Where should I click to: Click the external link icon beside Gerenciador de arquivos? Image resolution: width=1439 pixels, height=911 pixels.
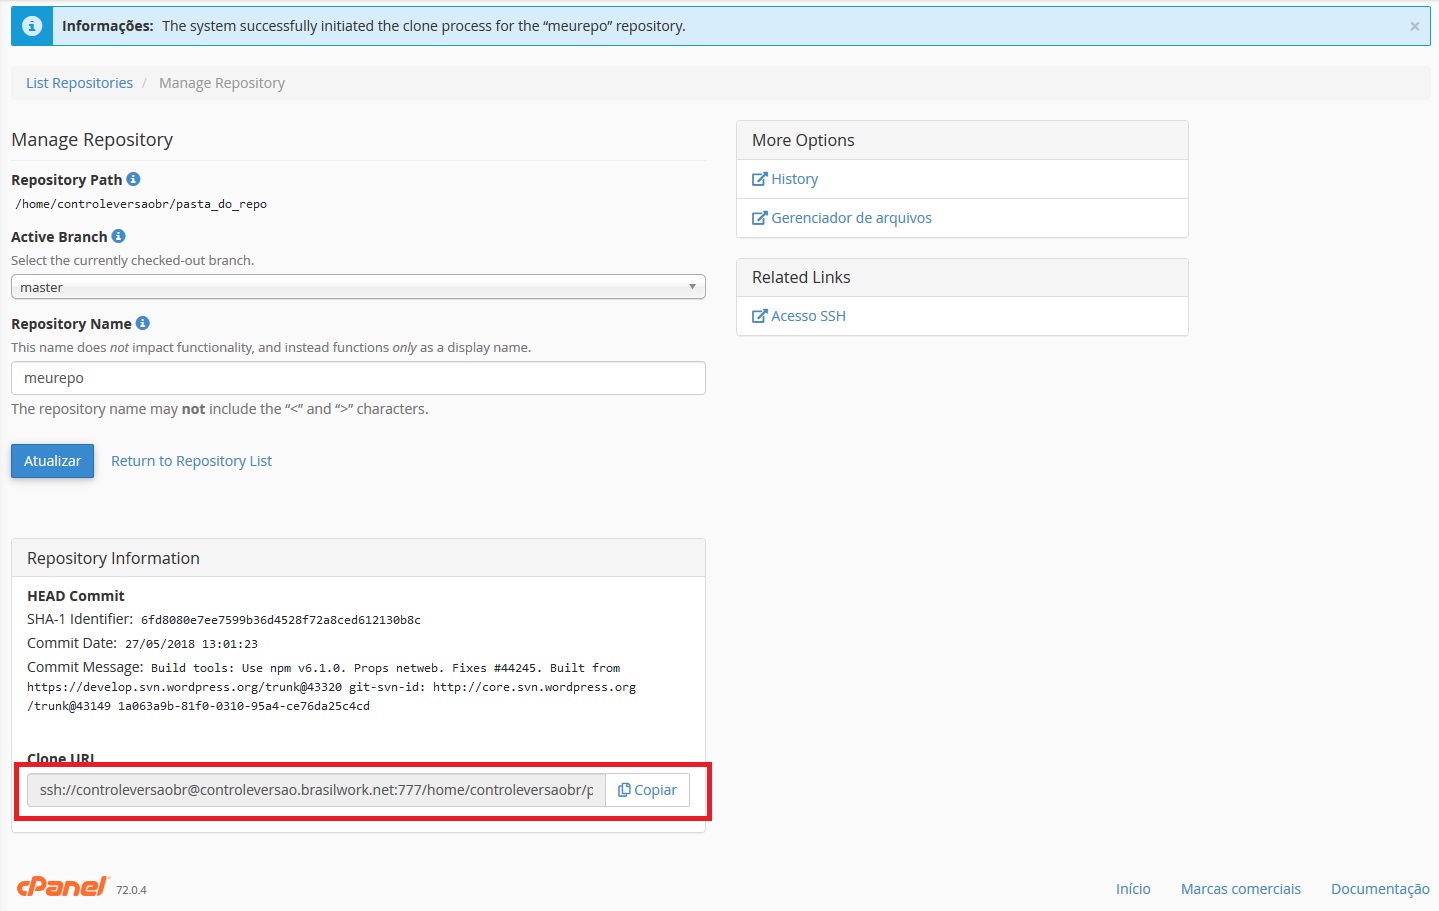[759, 218]
